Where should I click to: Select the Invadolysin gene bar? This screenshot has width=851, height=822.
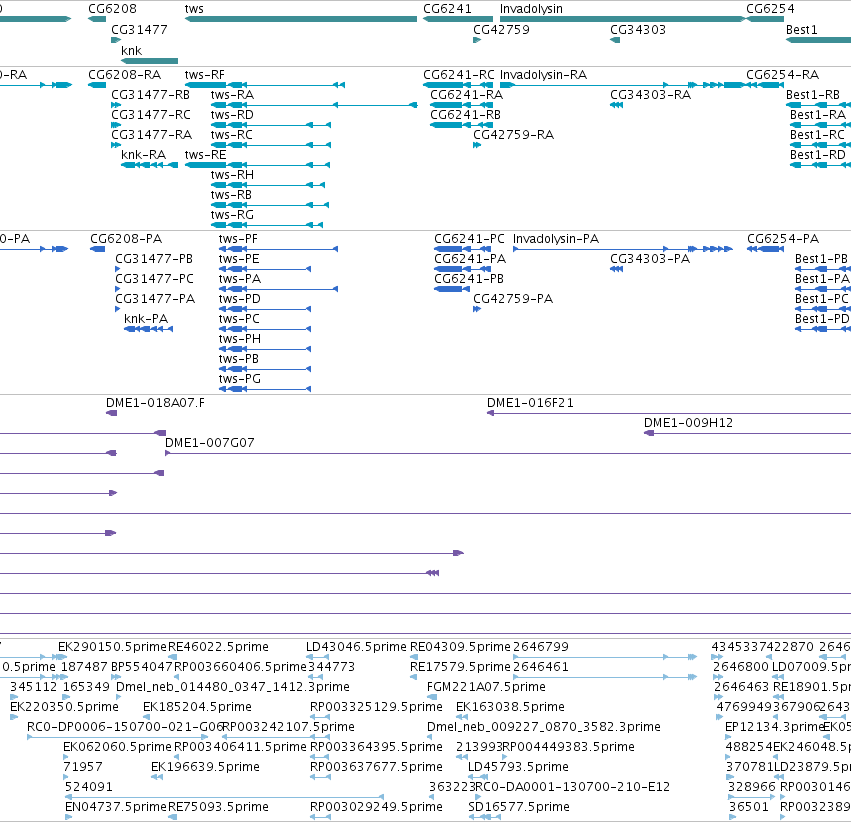click(623, 19)
